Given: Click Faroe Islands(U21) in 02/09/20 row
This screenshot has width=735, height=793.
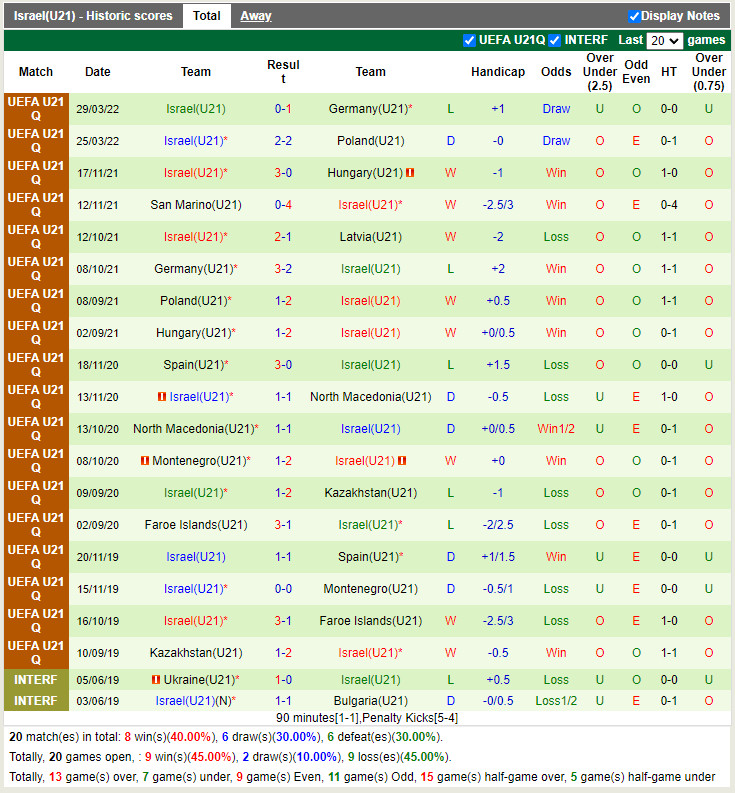Looking at the screenshot, I should coord(196,525).
